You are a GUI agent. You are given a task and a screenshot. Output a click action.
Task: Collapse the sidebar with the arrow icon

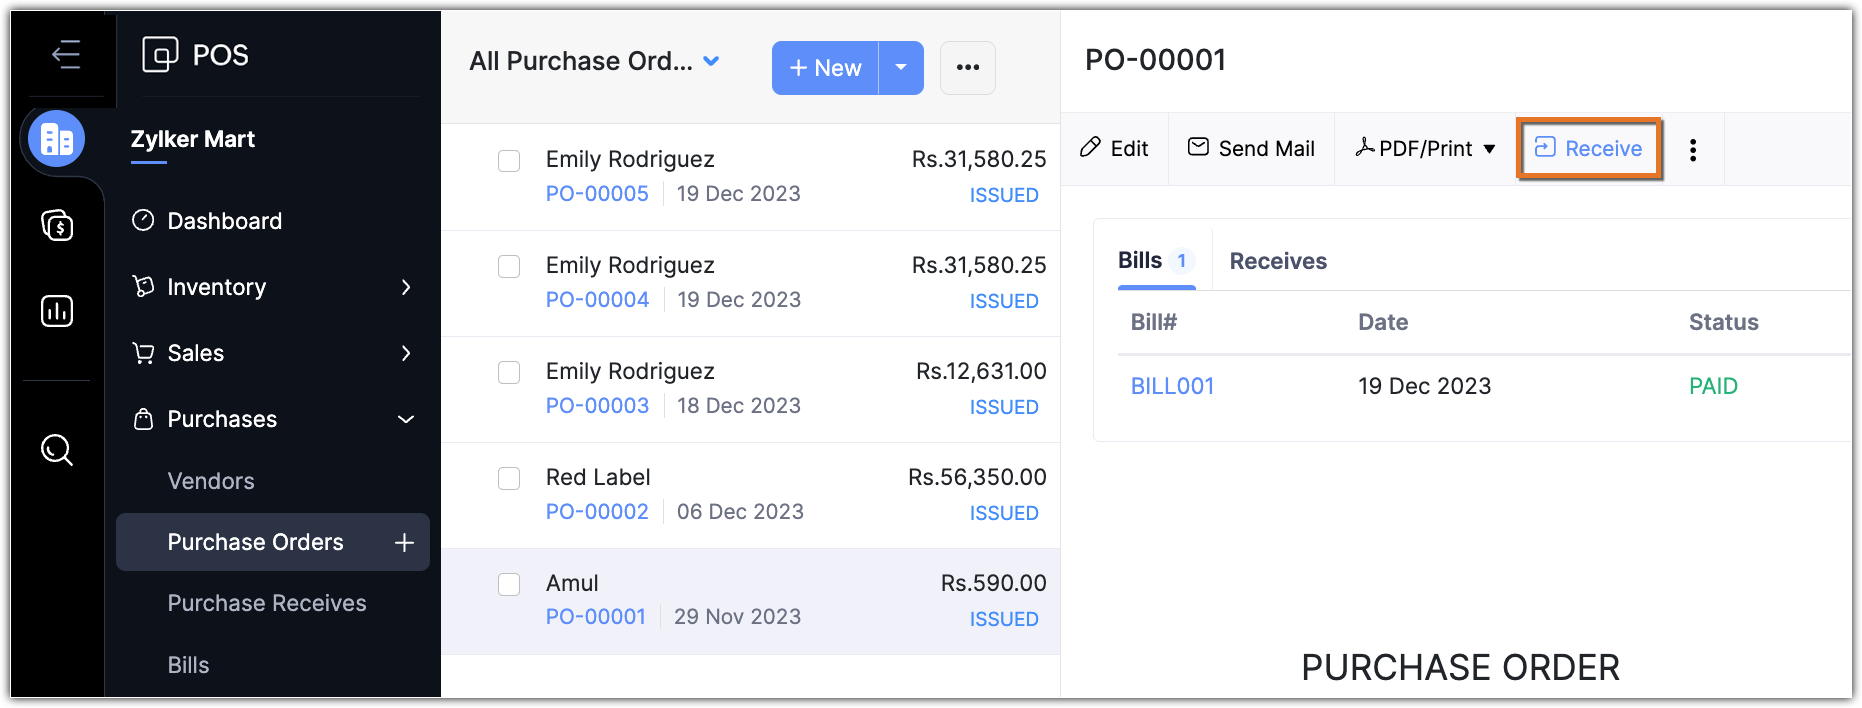(66, 54)
